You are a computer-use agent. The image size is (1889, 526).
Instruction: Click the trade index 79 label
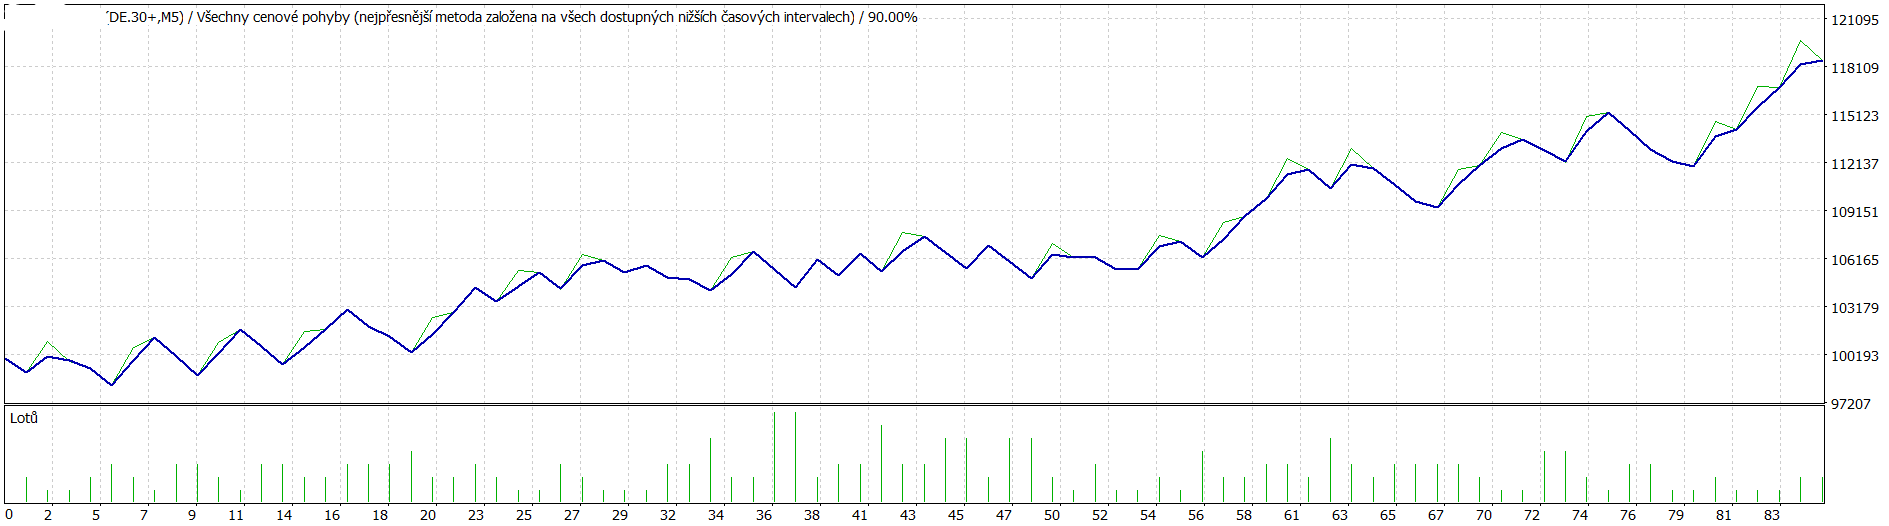coord(1676,515)
